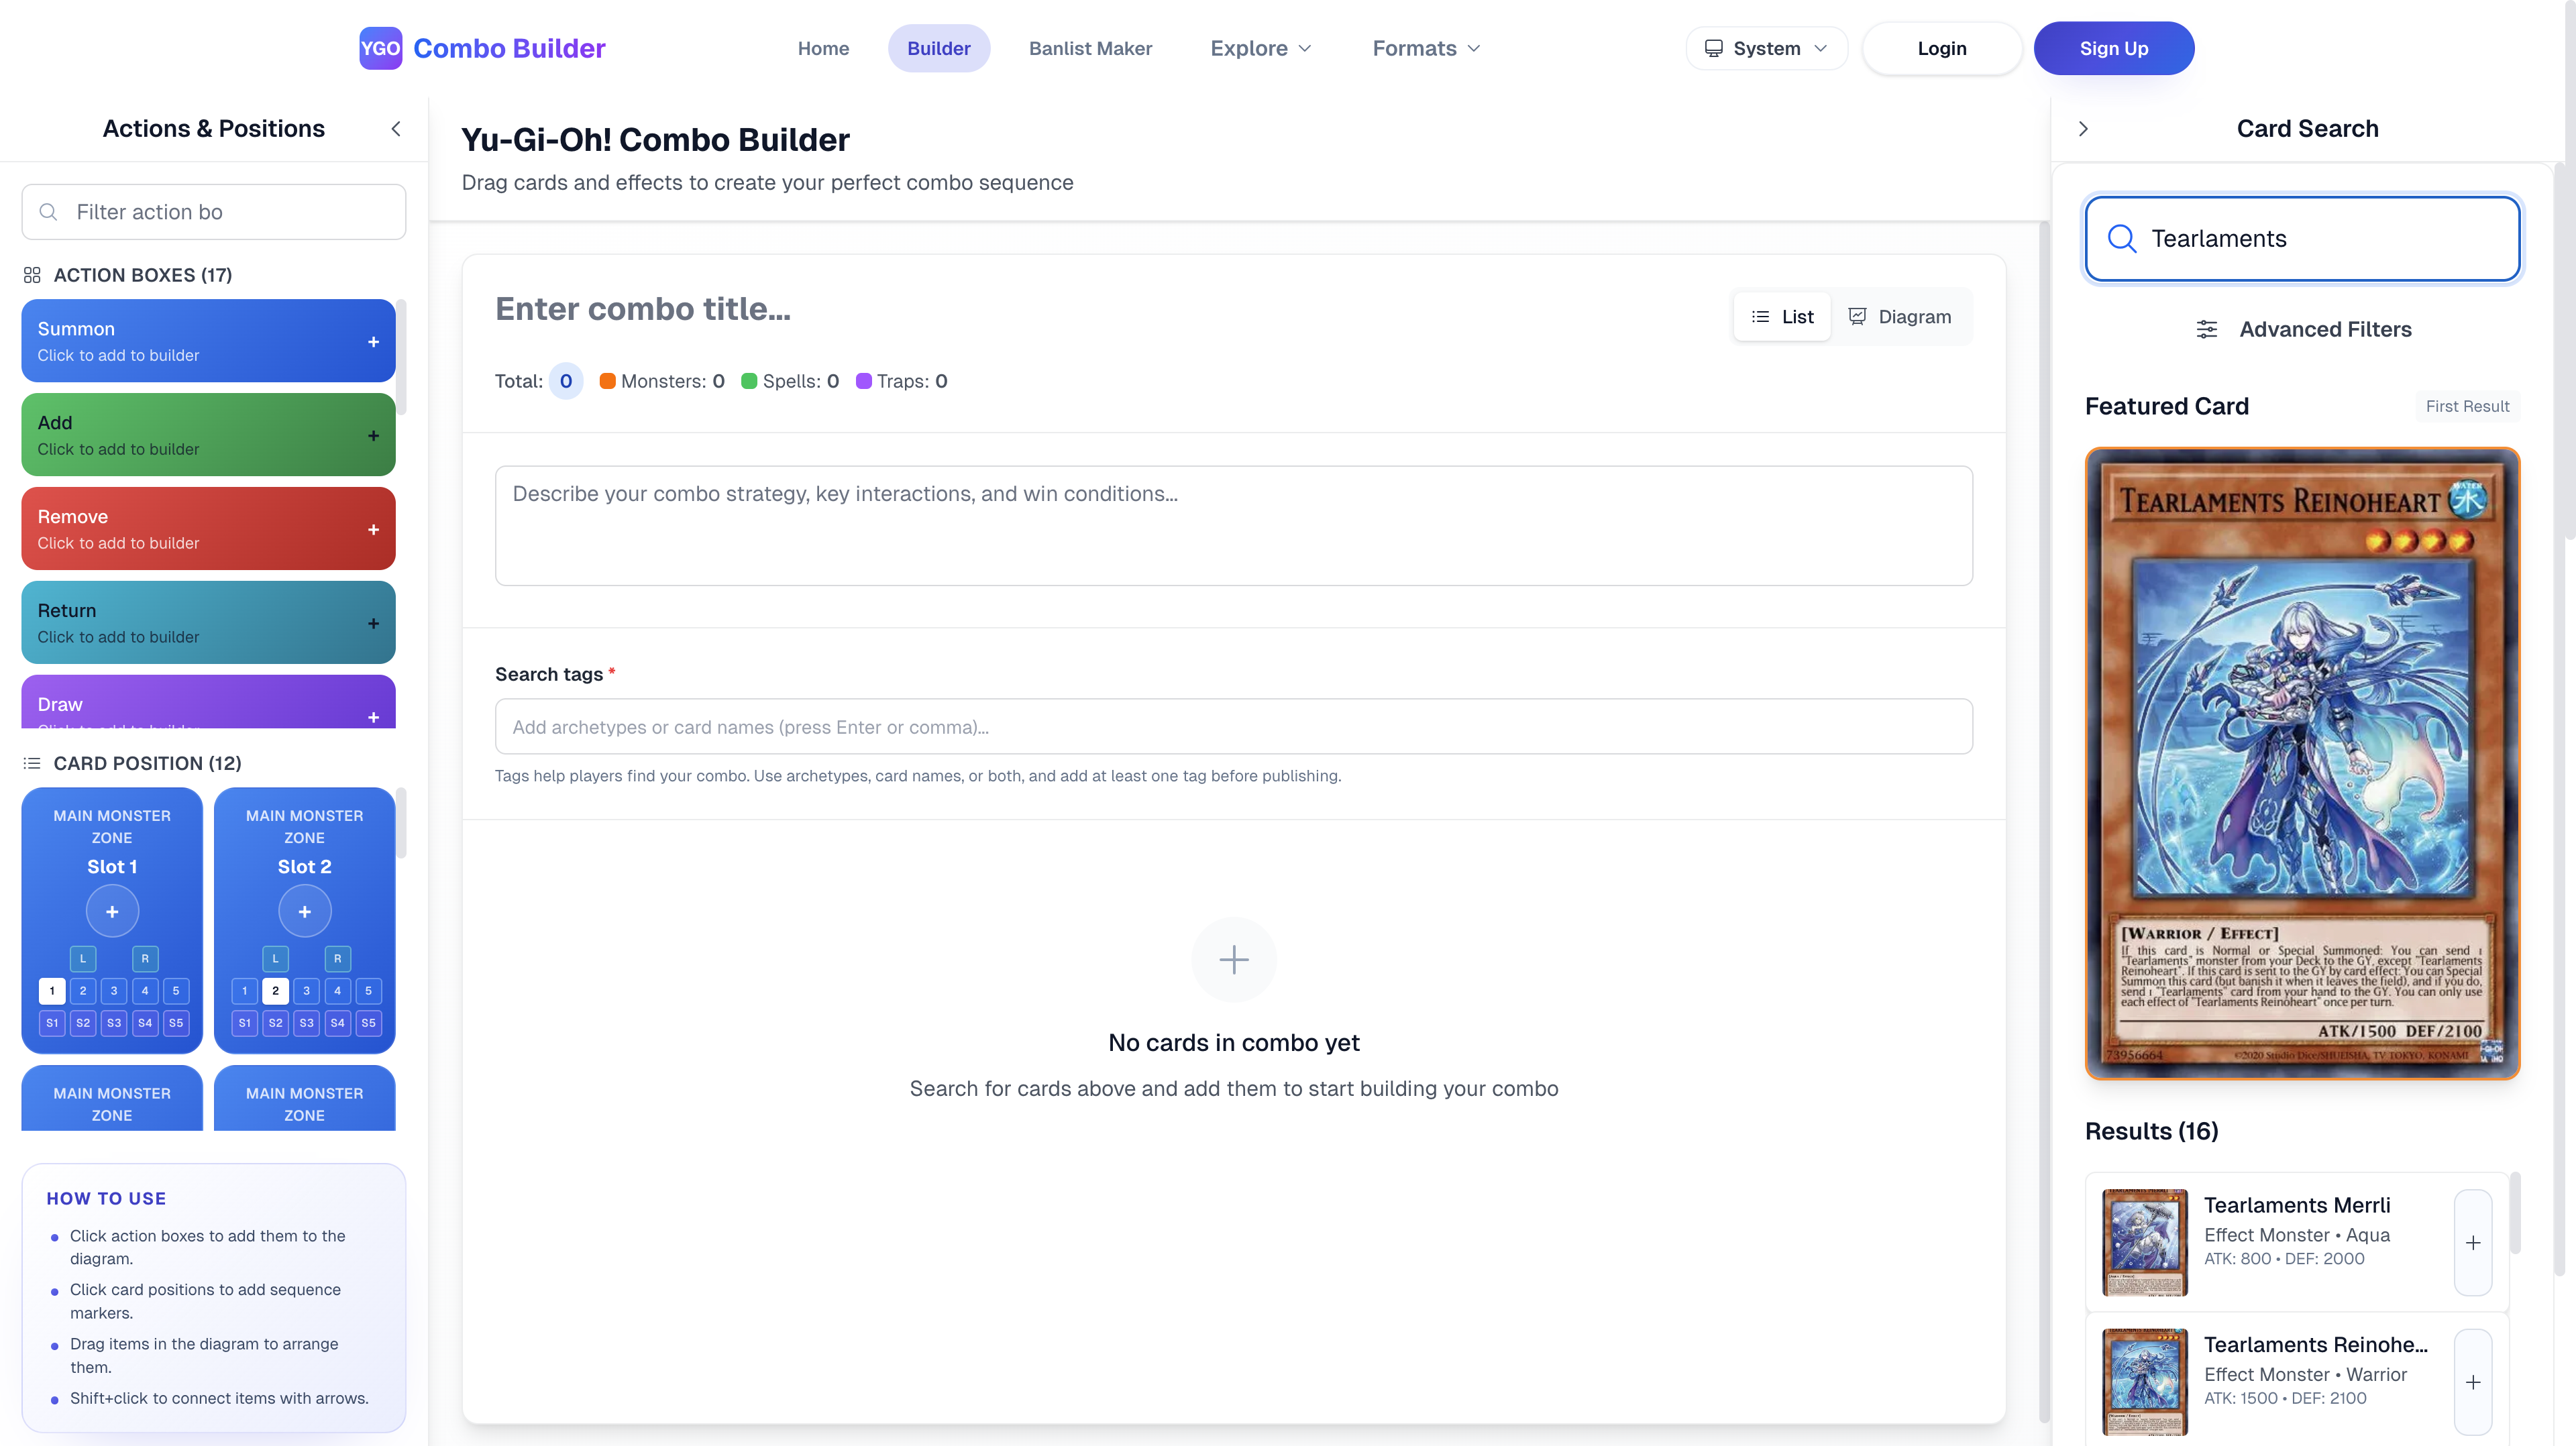Add Summon action box via plus icon

point(373,342)
